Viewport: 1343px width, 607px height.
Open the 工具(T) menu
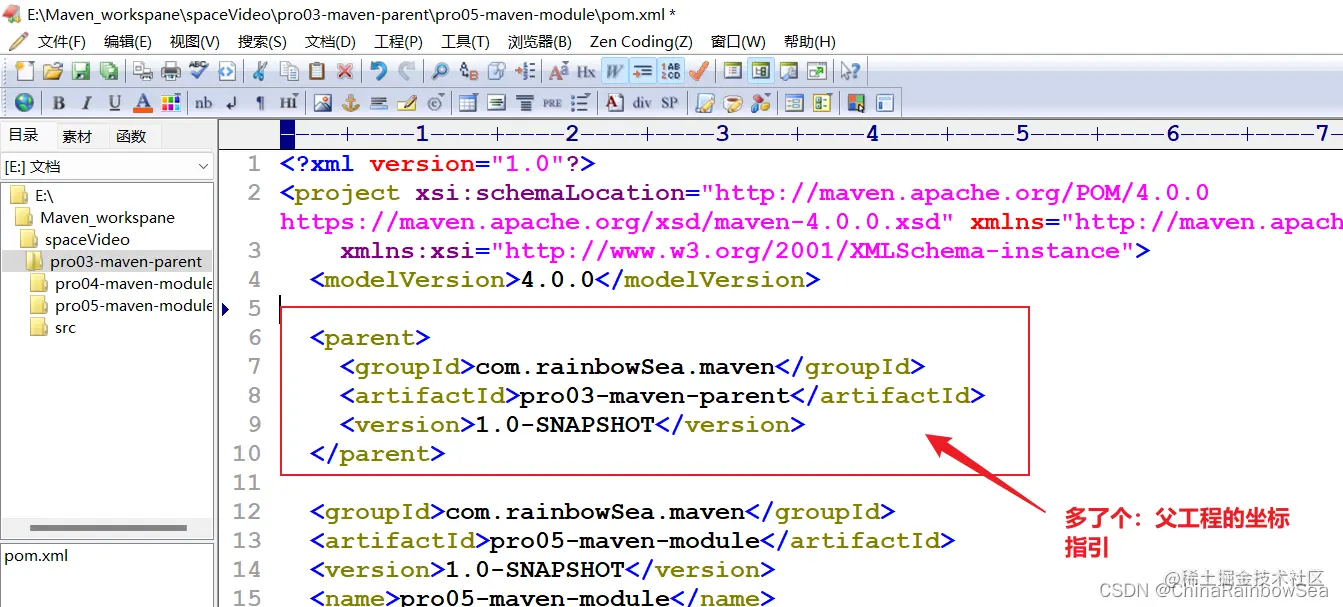point(465,41)
